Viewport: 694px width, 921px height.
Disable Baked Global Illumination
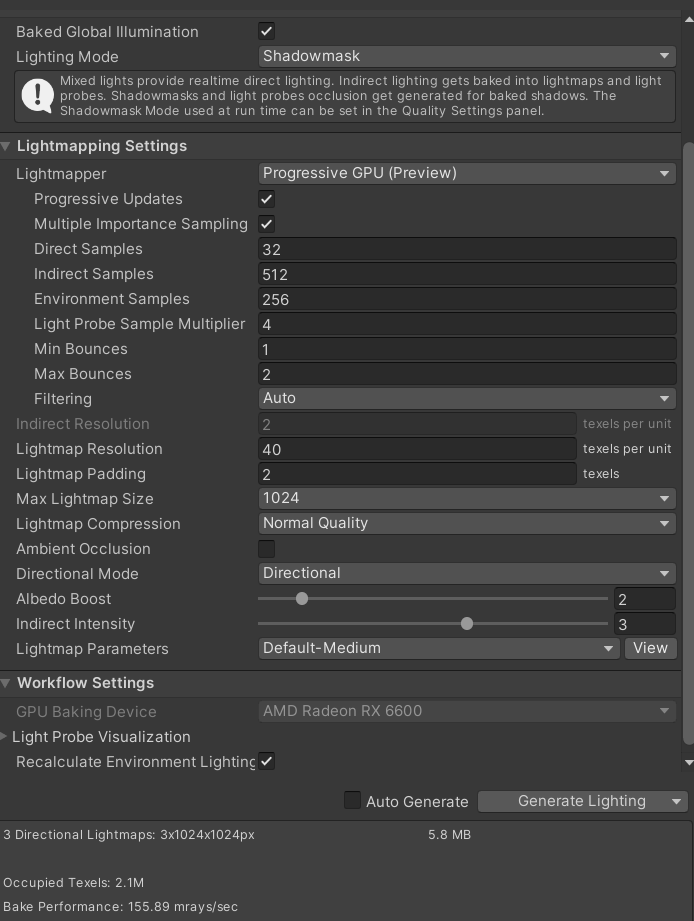(266, 31)
